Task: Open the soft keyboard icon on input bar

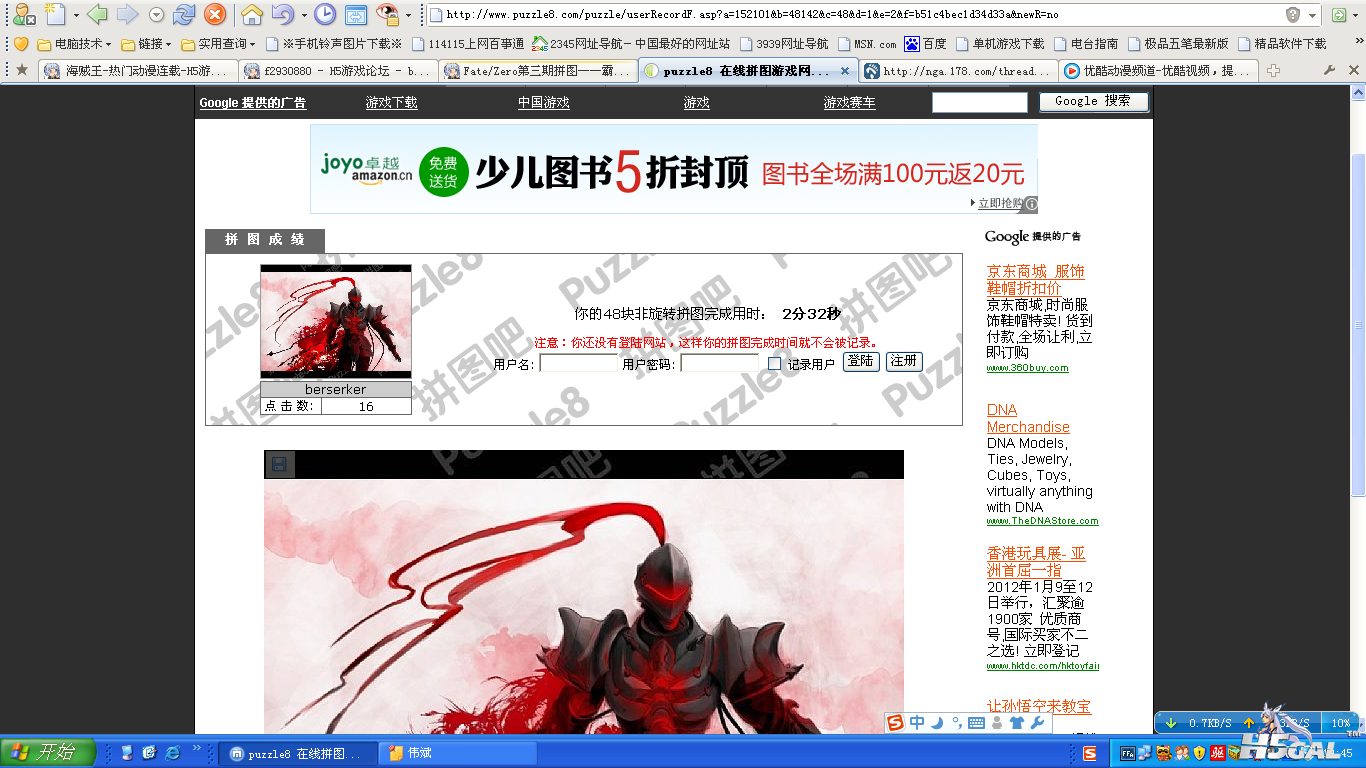Action: [976, 722]
